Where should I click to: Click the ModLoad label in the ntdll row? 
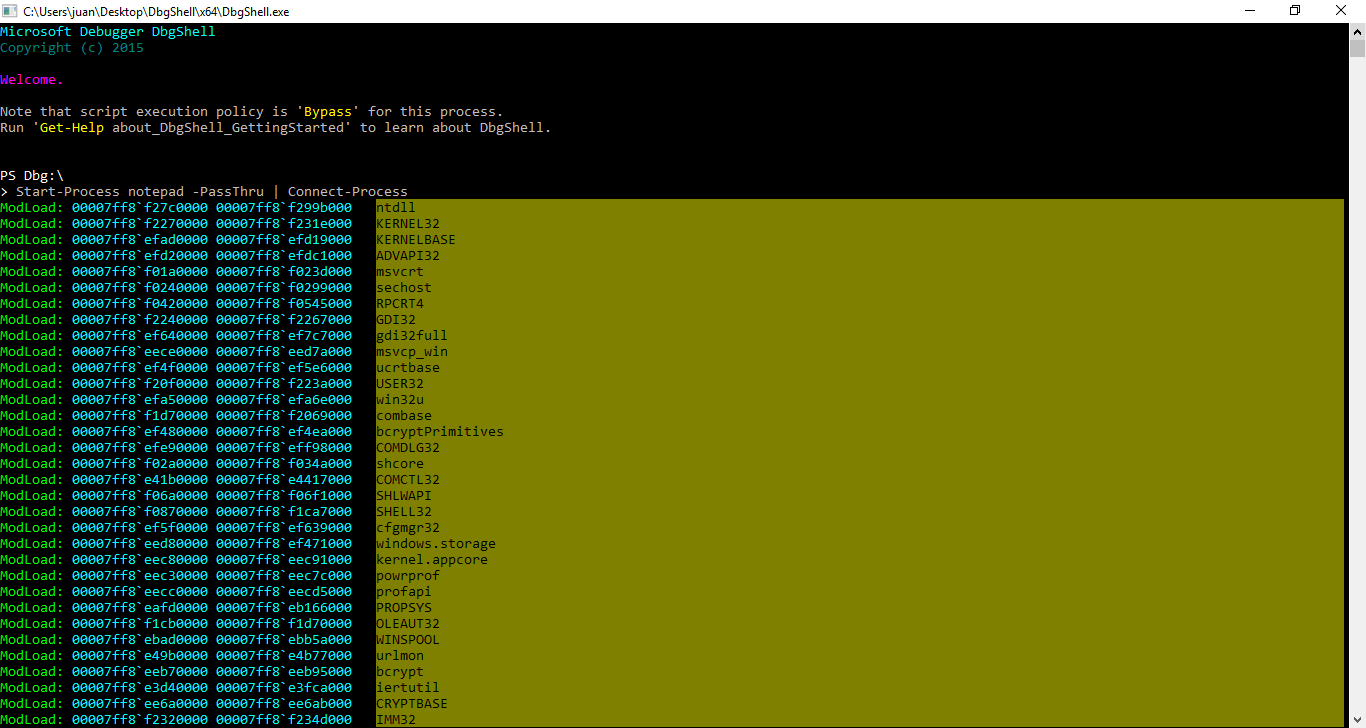tap(32, 208)
